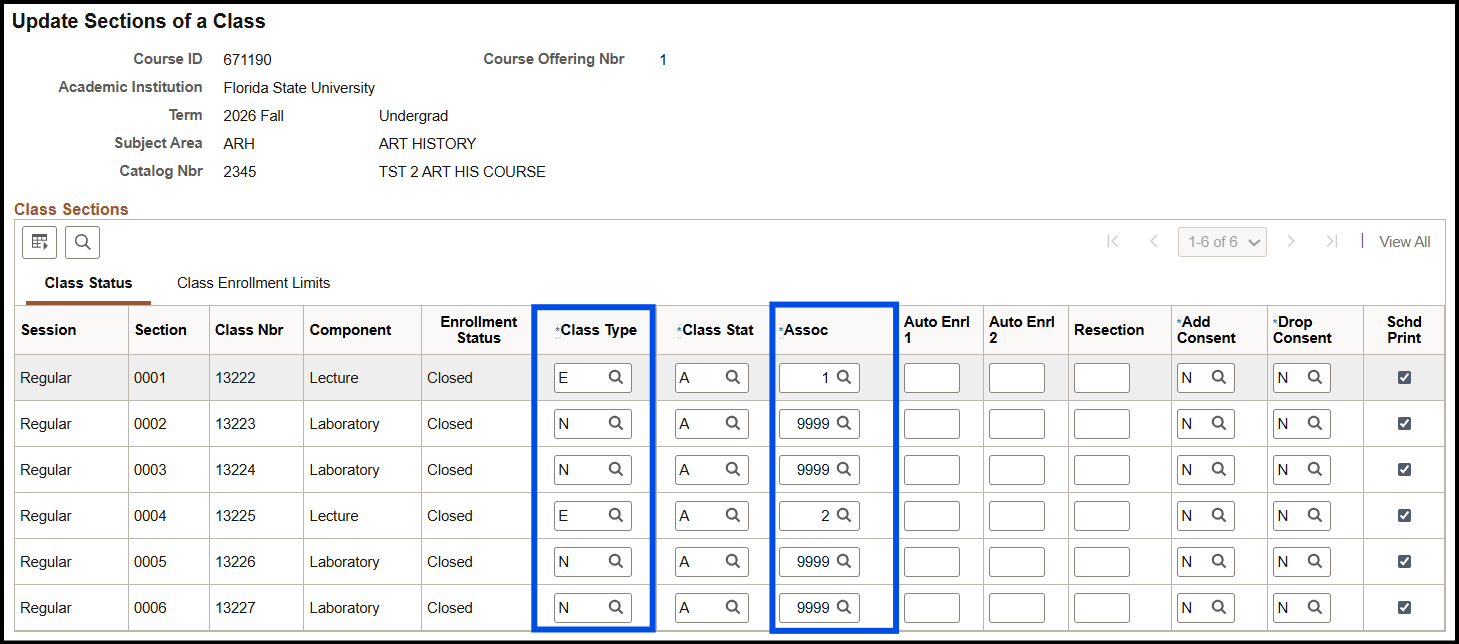Open the Class Type lookup for section 0006
The width and height of the screenshot is (1459, 644).
coord(617,607)
